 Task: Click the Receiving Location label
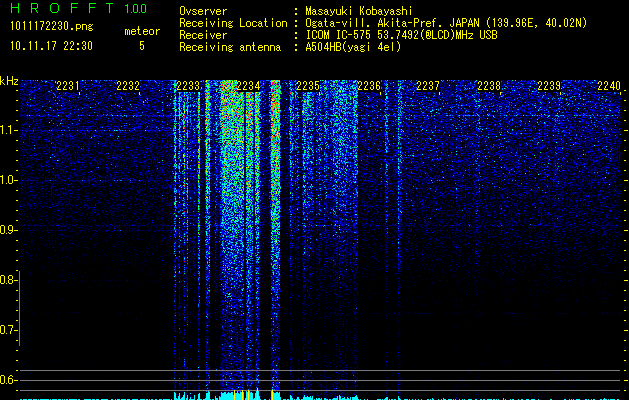[x=233, y=23]
